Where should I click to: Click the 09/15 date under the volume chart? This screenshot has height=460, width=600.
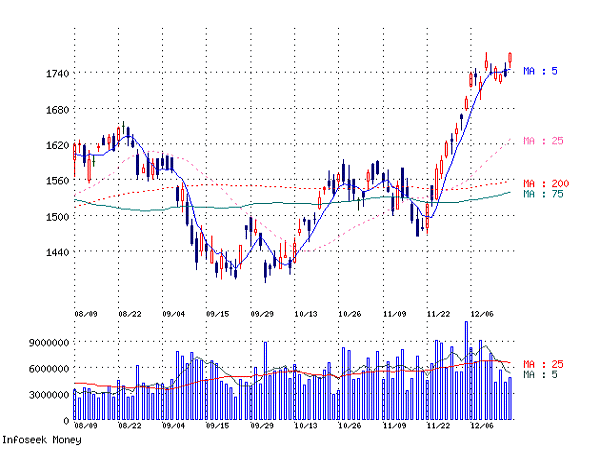click(218, 426)
